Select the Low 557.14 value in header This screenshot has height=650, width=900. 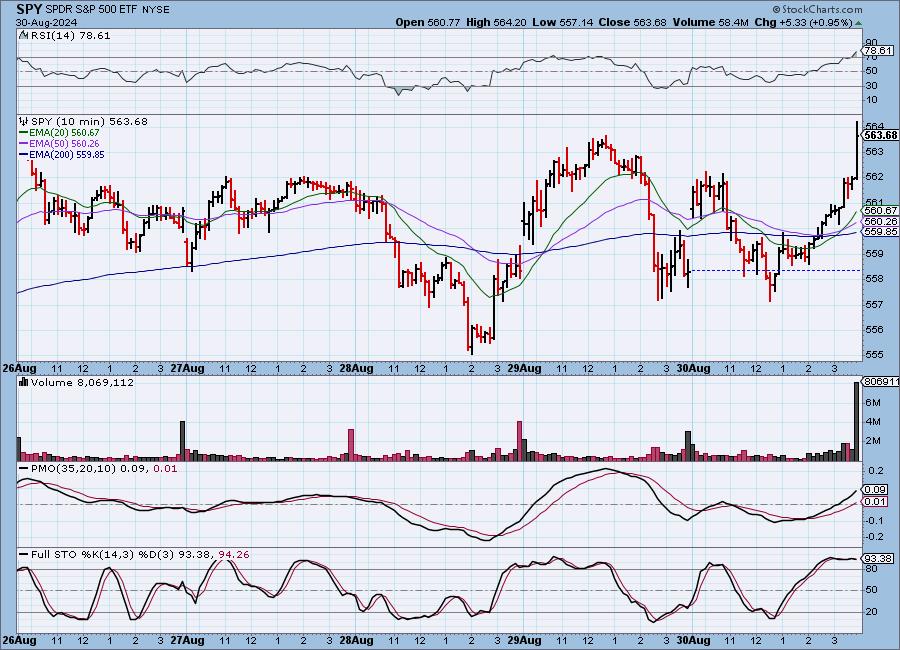562,22
